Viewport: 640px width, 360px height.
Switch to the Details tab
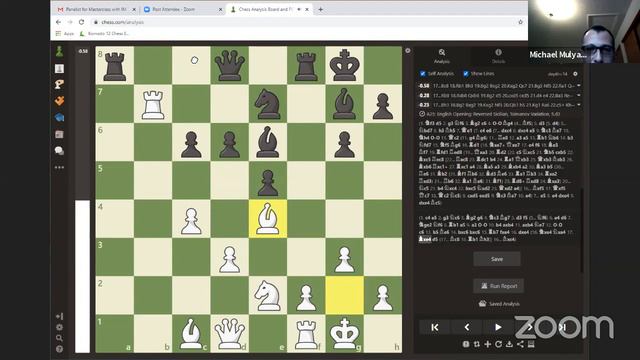point(498,56)
